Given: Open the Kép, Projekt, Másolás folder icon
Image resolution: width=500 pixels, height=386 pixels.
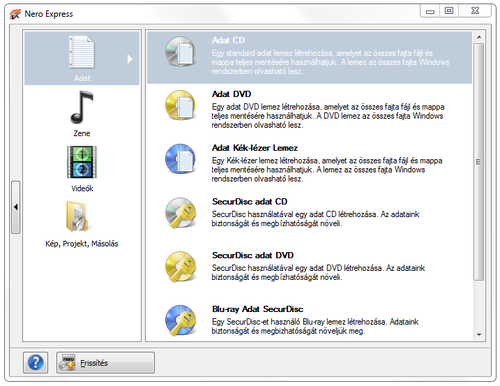Looking at the screenshot, I should pyautogui.click(x=78, y=216).
